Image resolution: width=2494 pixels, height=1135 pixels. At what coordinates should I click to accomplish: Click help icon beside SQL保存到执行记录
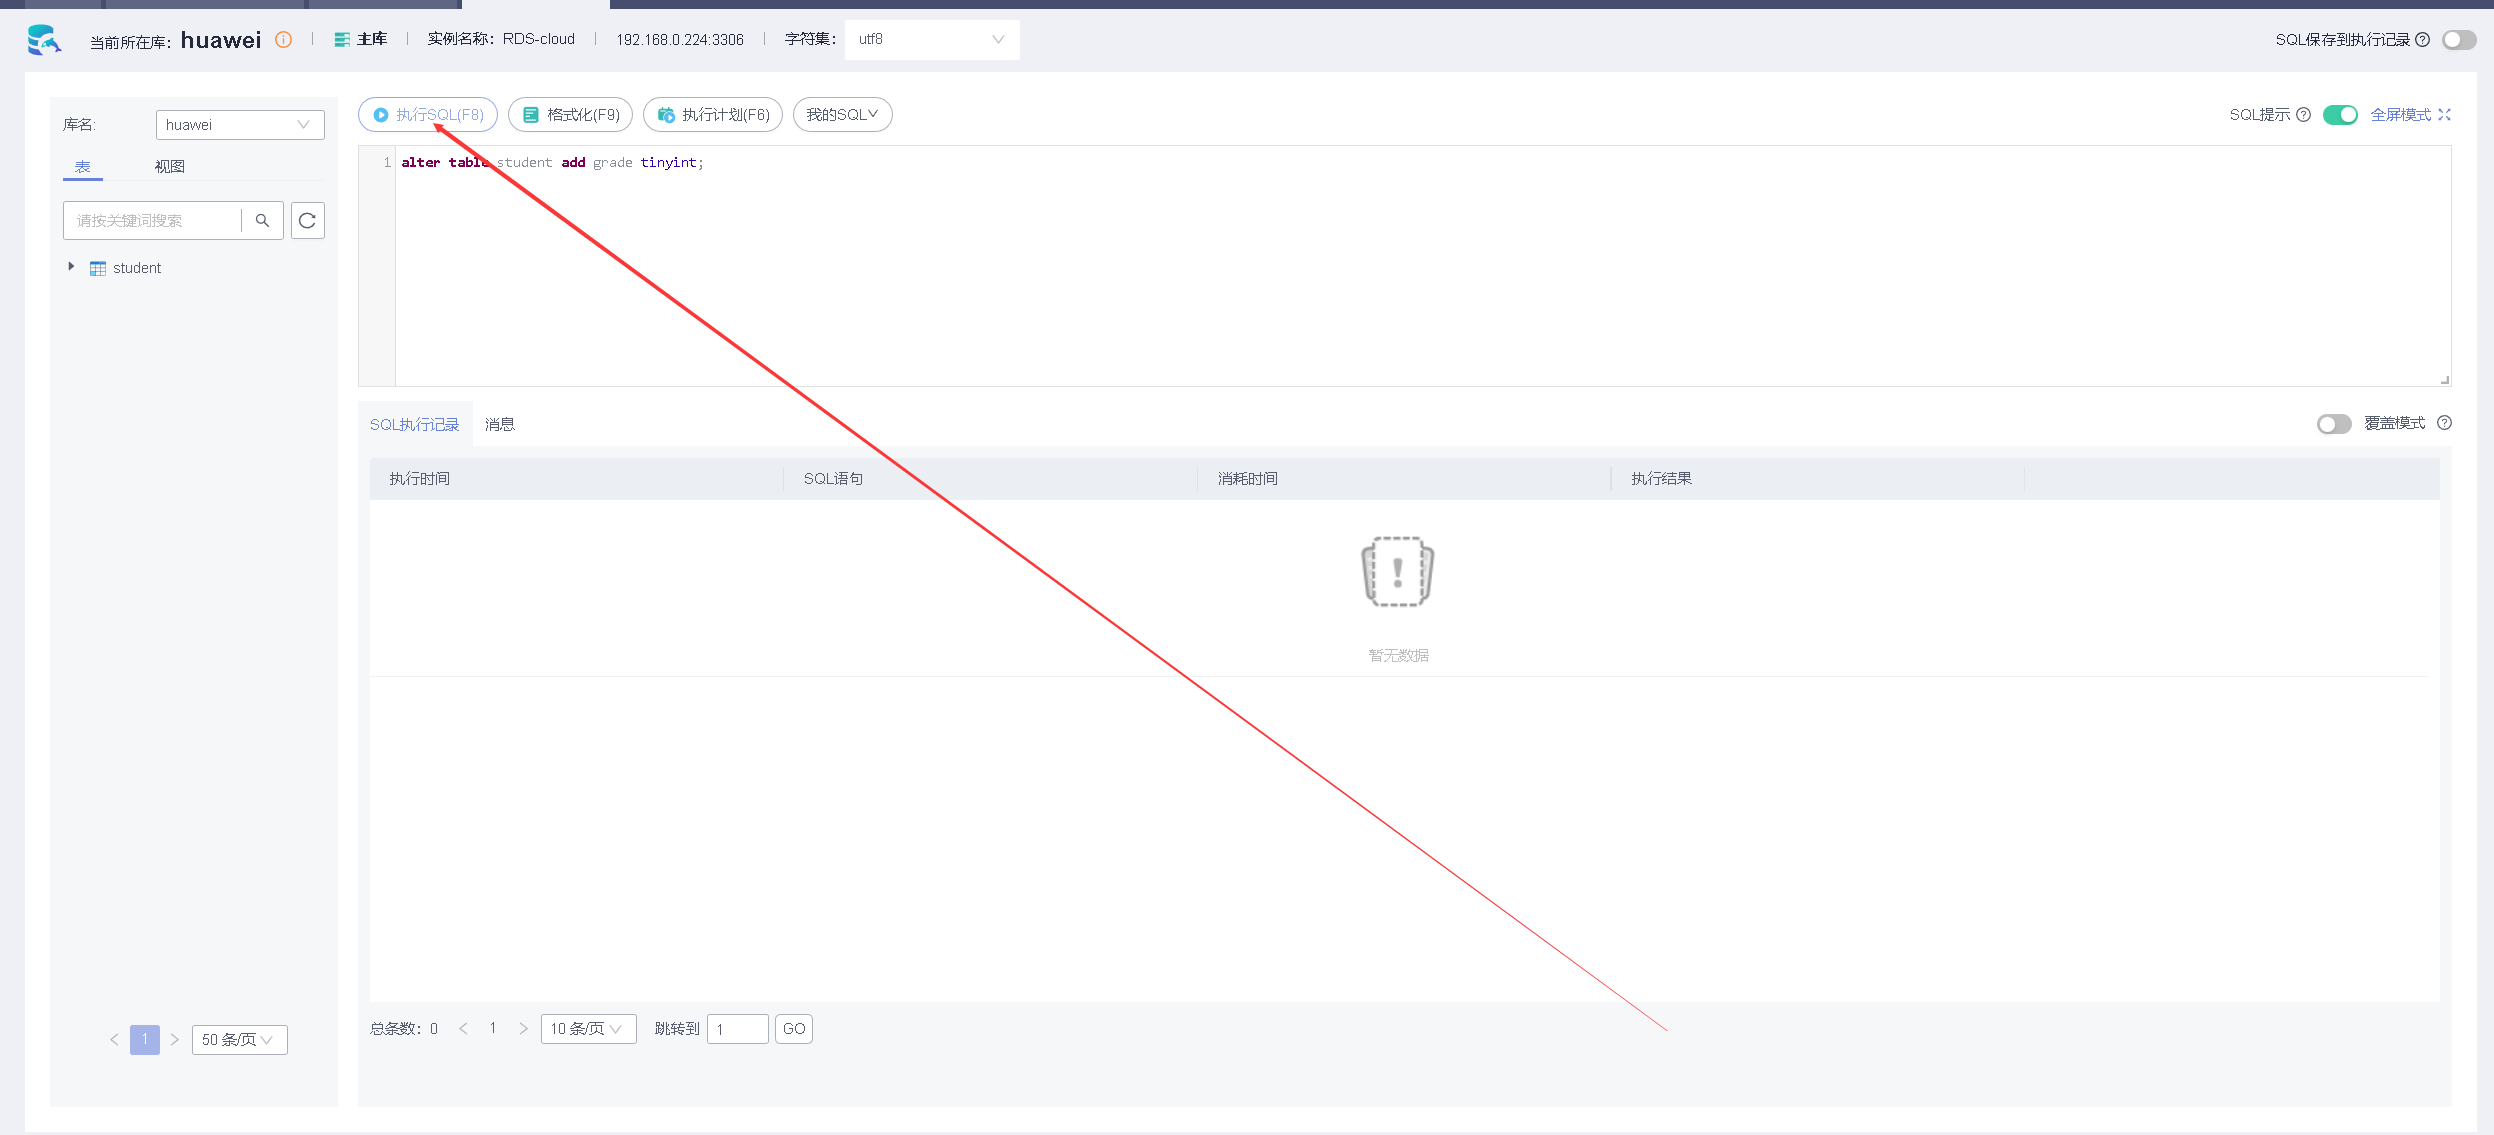(x=2422, y=40)
